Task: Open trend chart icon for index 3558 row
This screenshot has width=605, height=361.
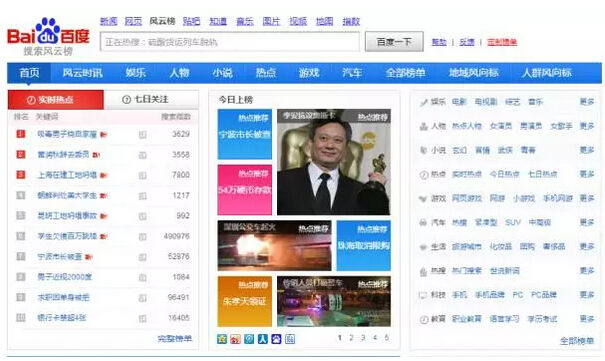Action: tap(142, 155)
